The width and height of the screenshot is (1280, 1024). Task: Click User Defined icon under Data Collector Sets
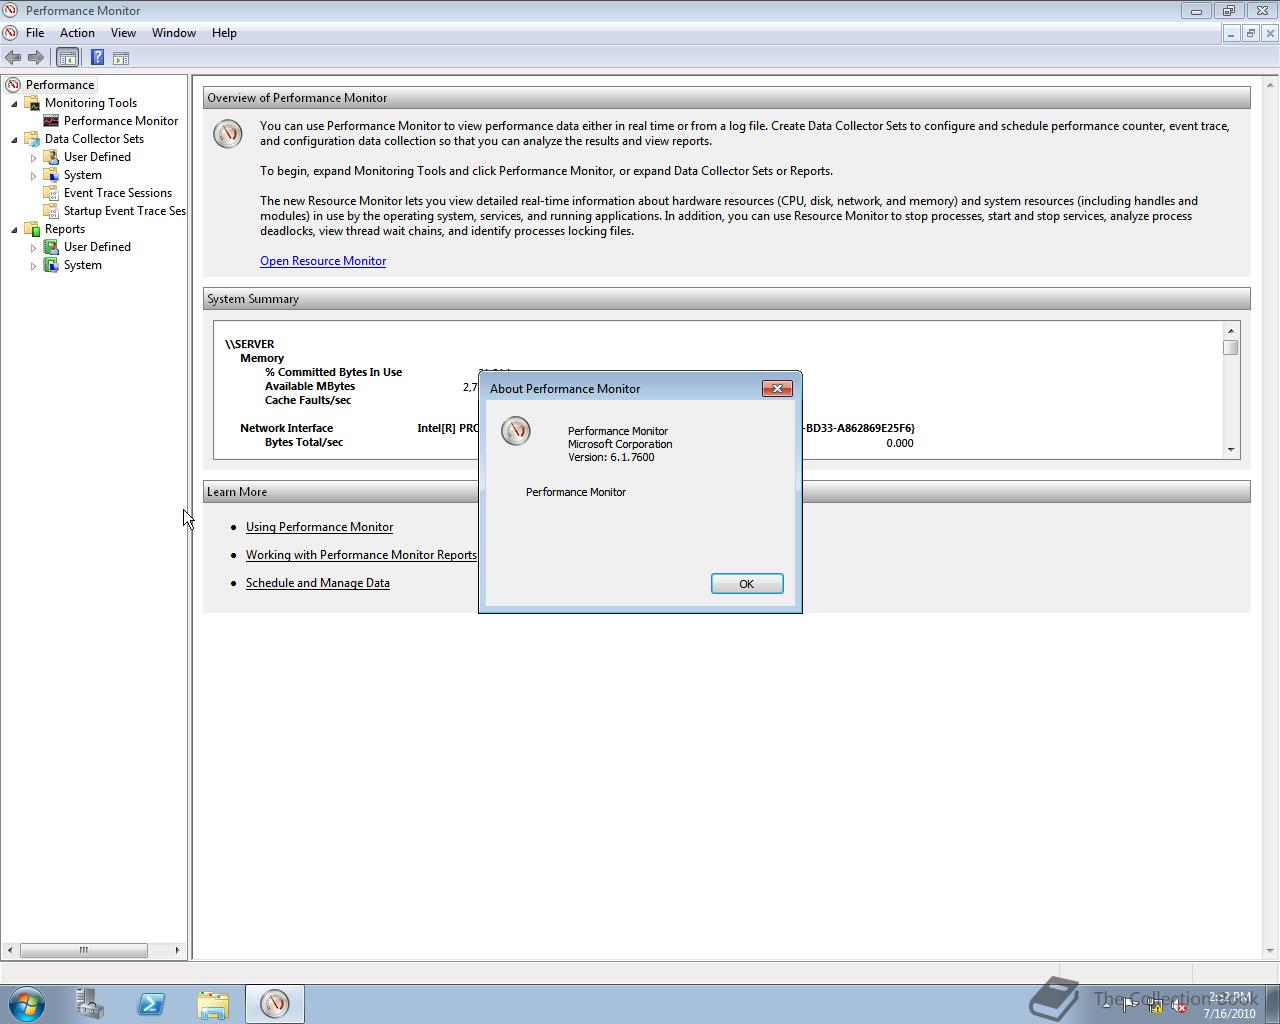click(51, 157)
